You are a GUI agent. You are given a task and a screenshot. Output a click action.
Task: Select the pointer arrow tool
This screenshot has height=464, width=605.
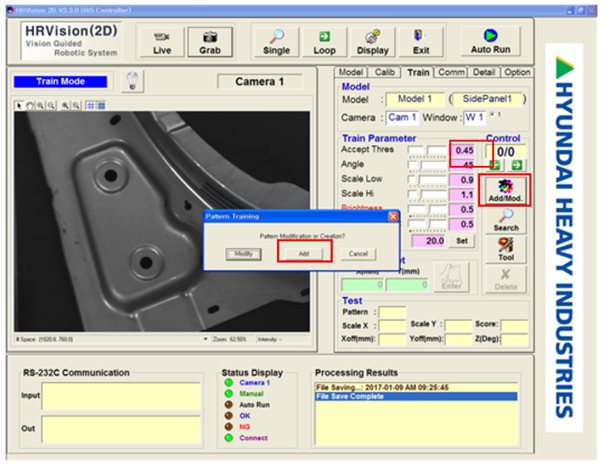[x=19, y=105]
